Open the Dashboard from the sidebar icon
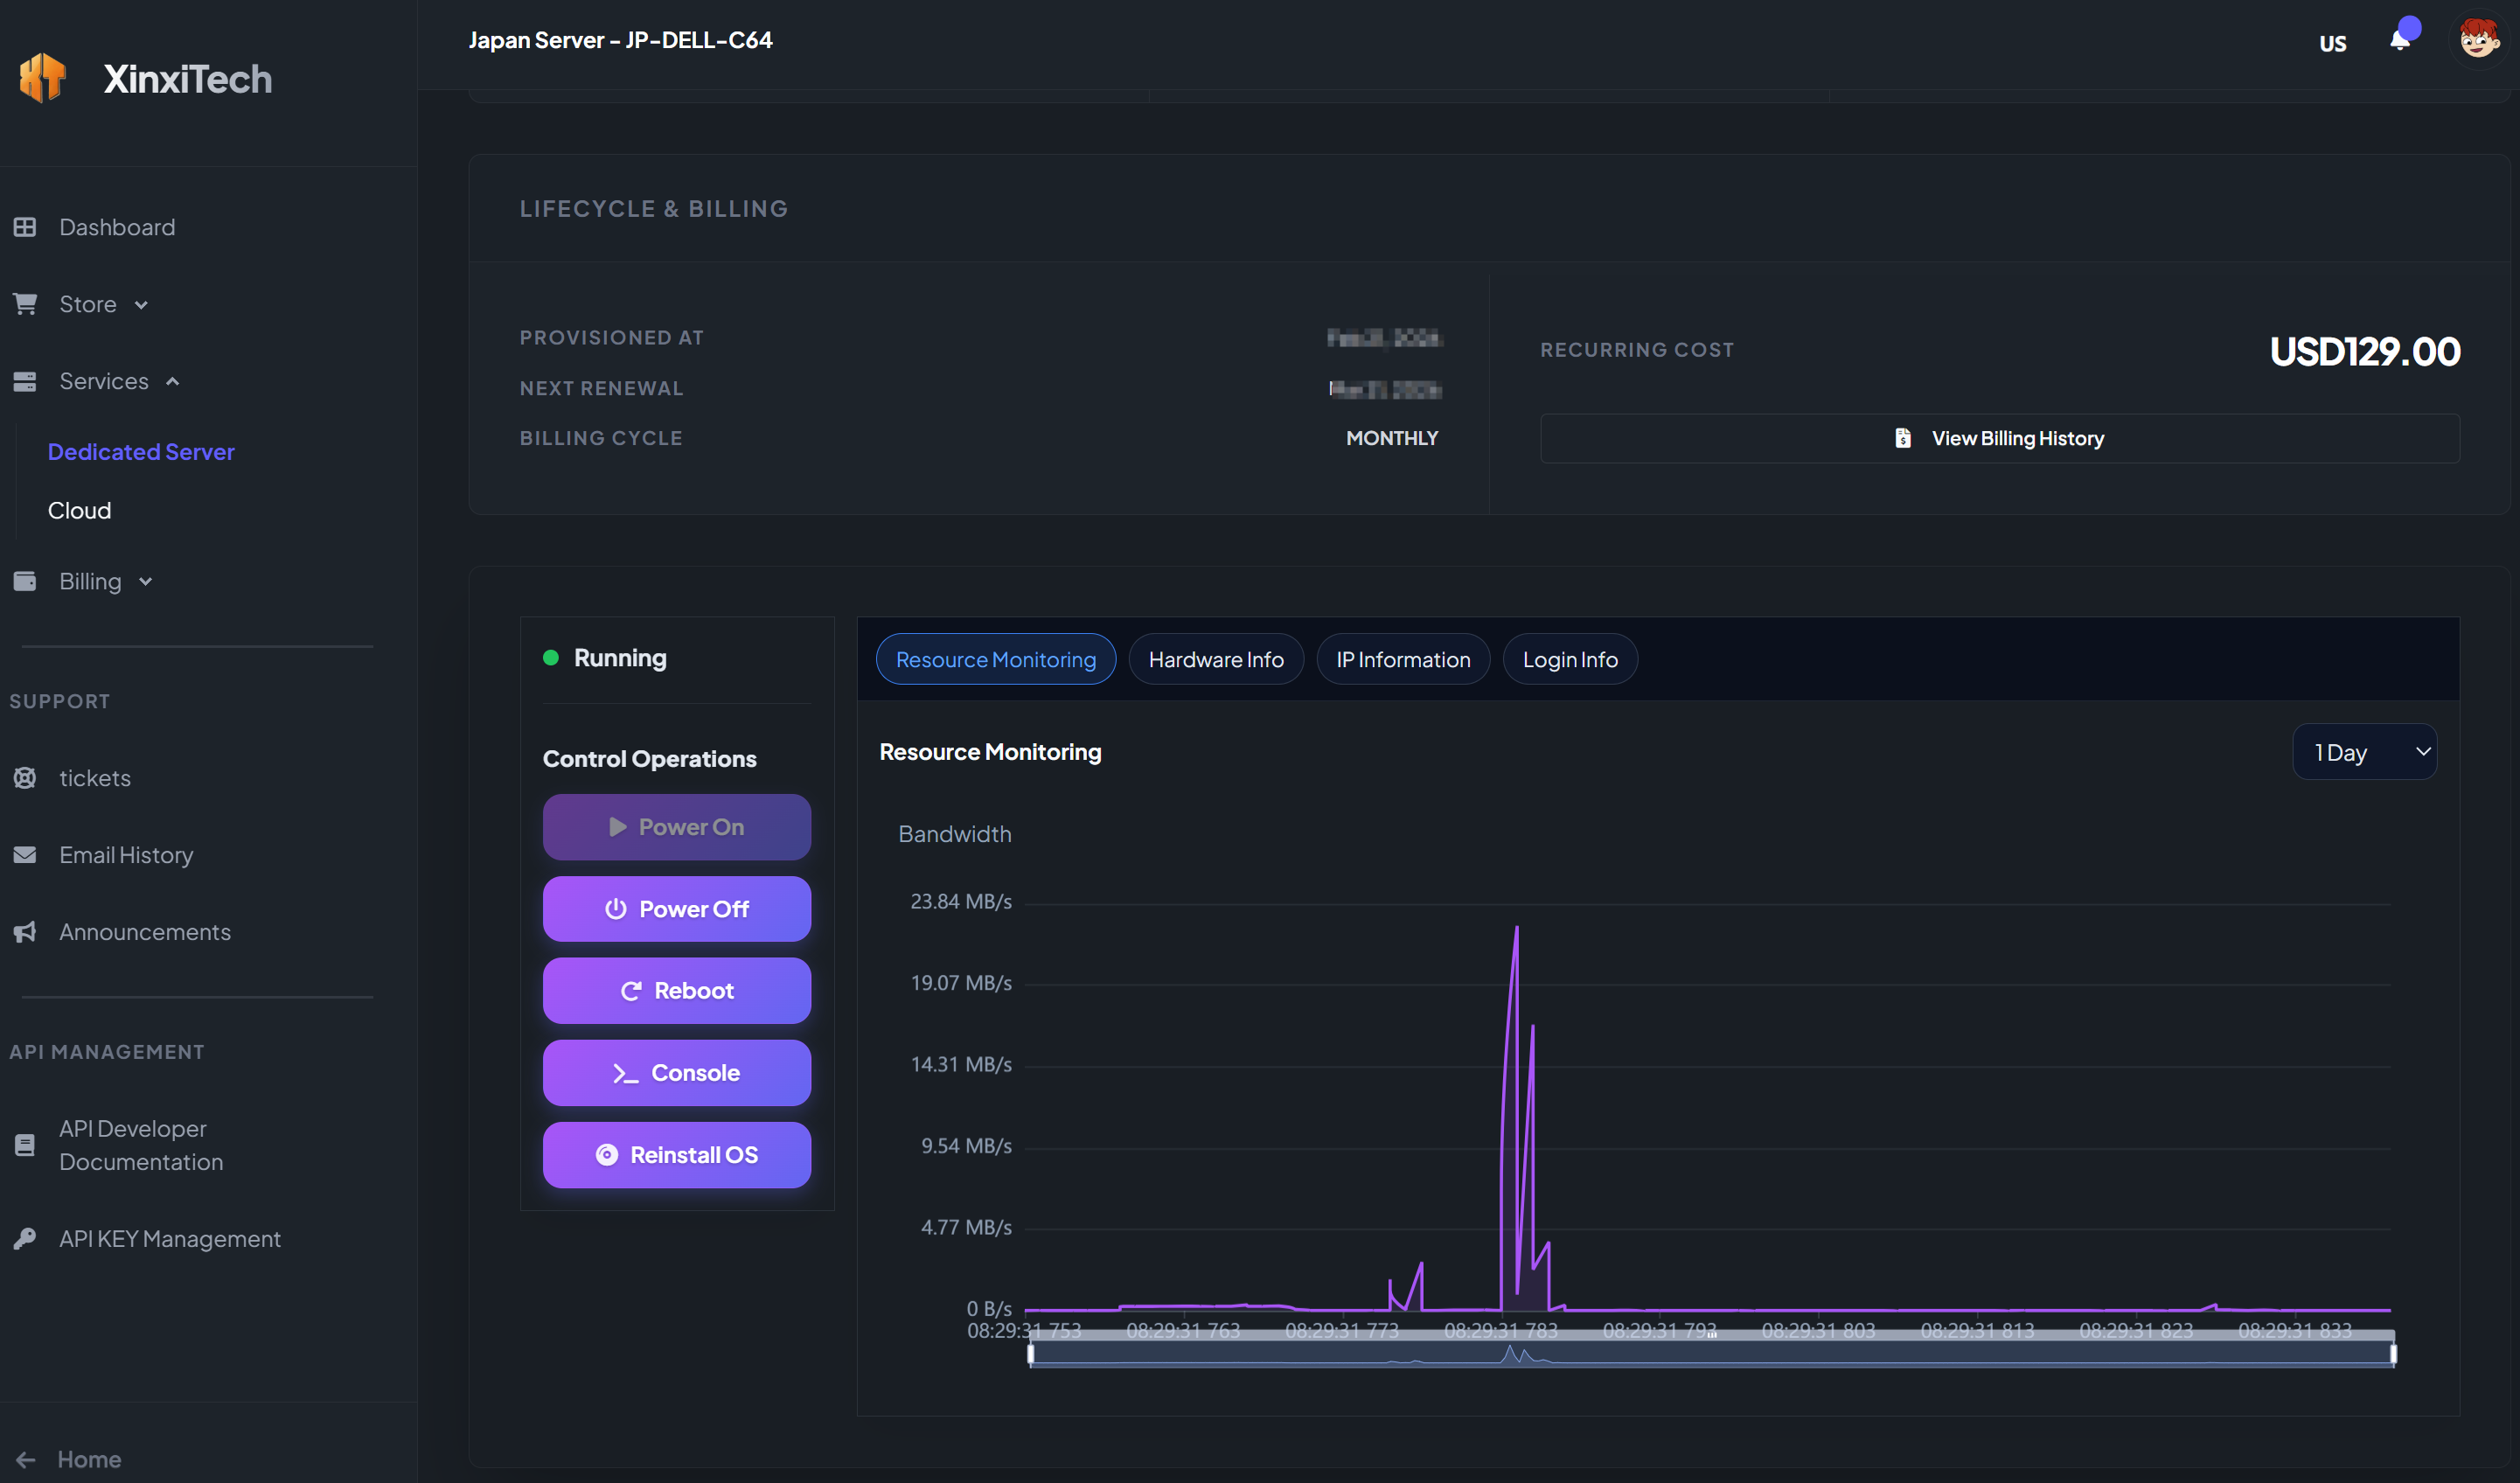The width and height of the screenshot is (2520, 1483). click(x=25, y=227)
